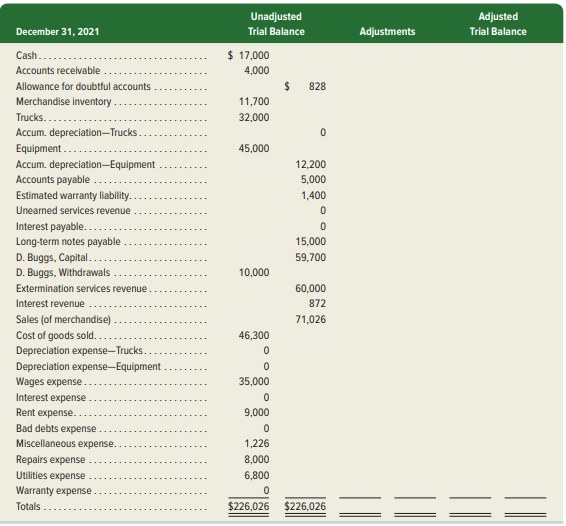Click Allowance for doubtful accounts credit 828
566x526 pixels.
[x=305, y=86]
